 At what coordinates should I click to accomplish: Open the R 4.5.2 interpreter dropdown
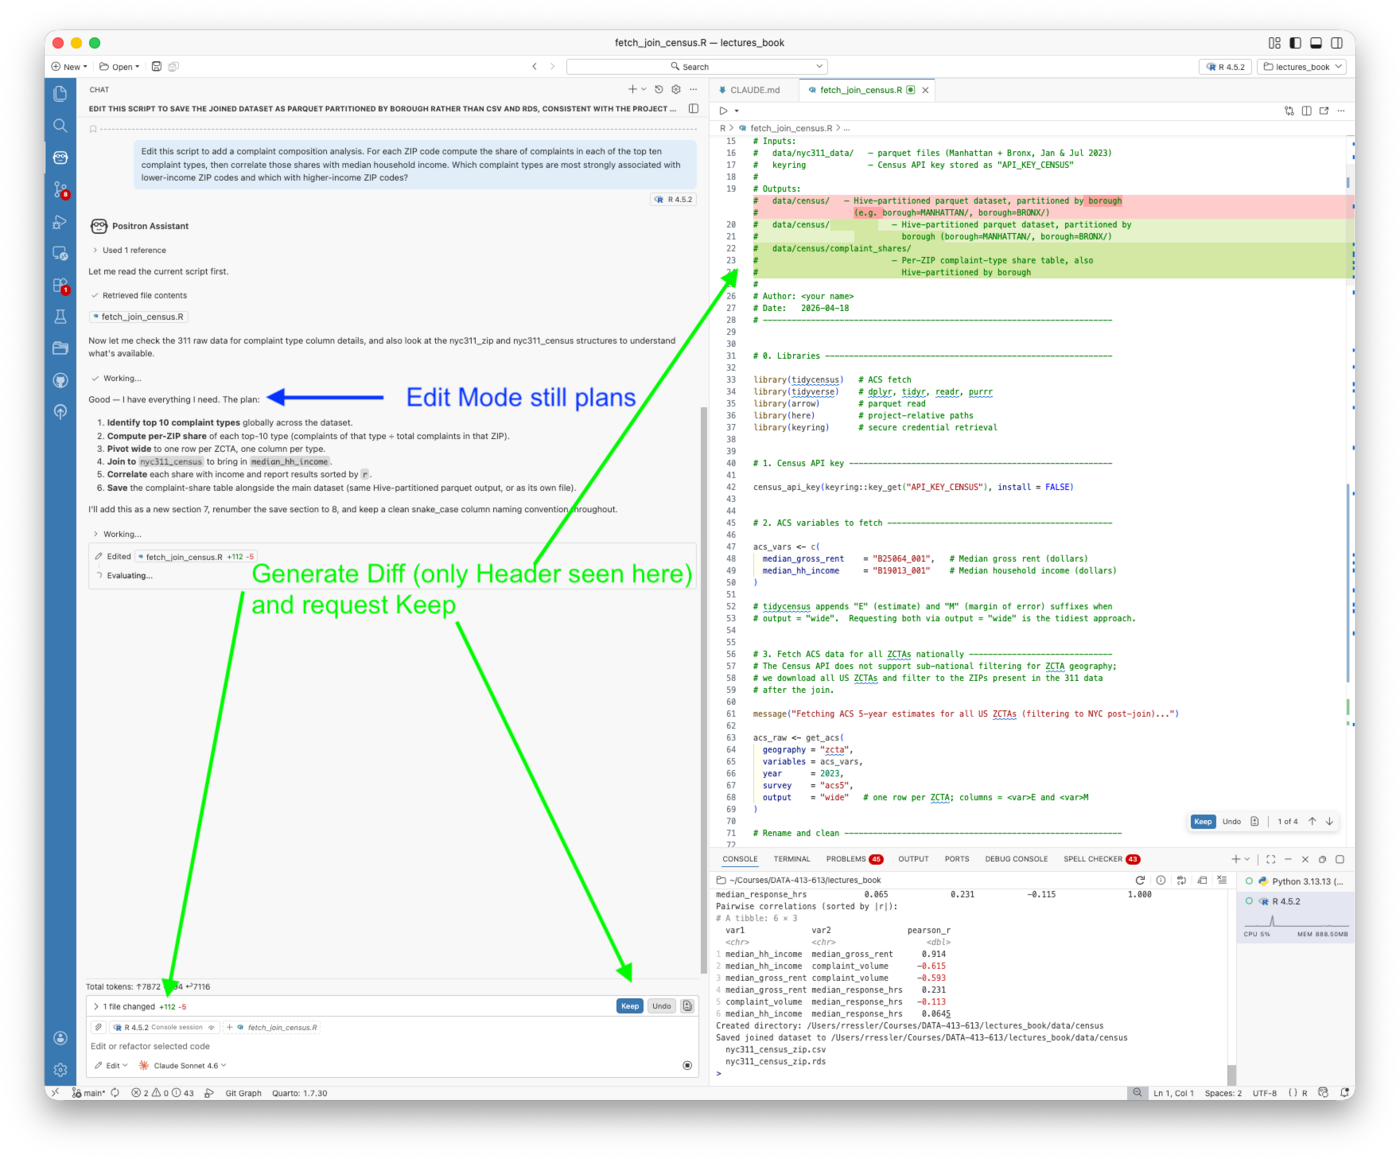[1225, 66]
